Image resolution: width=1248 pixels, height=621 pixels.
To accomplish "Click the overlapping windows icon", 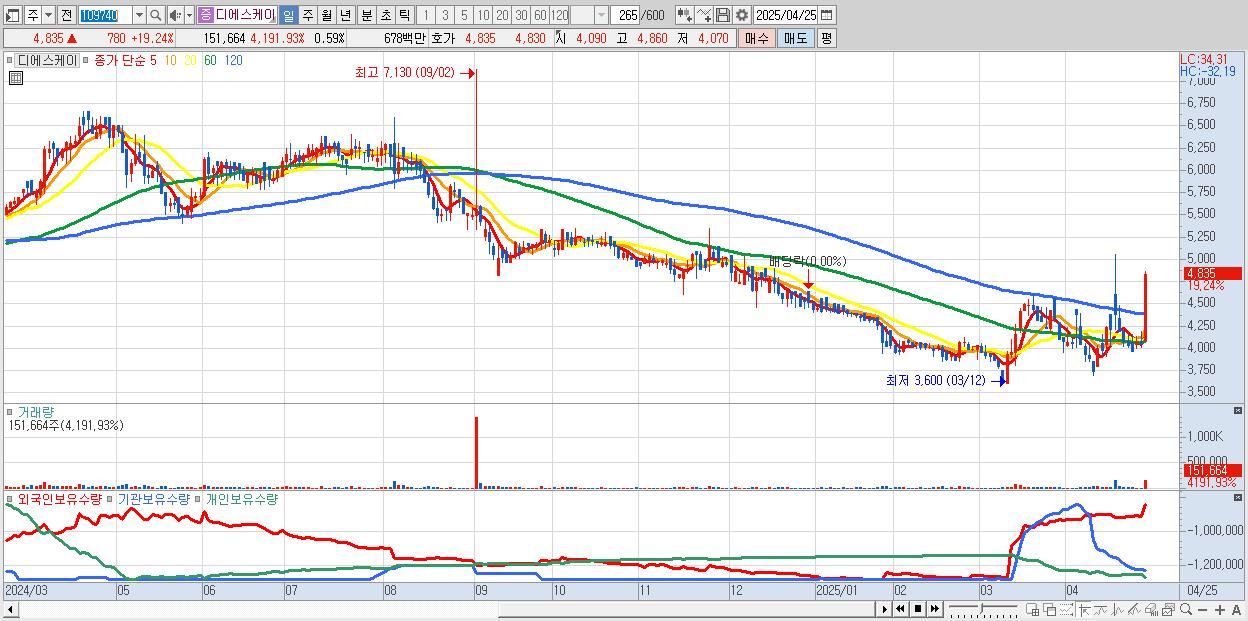I will 1050,609.
